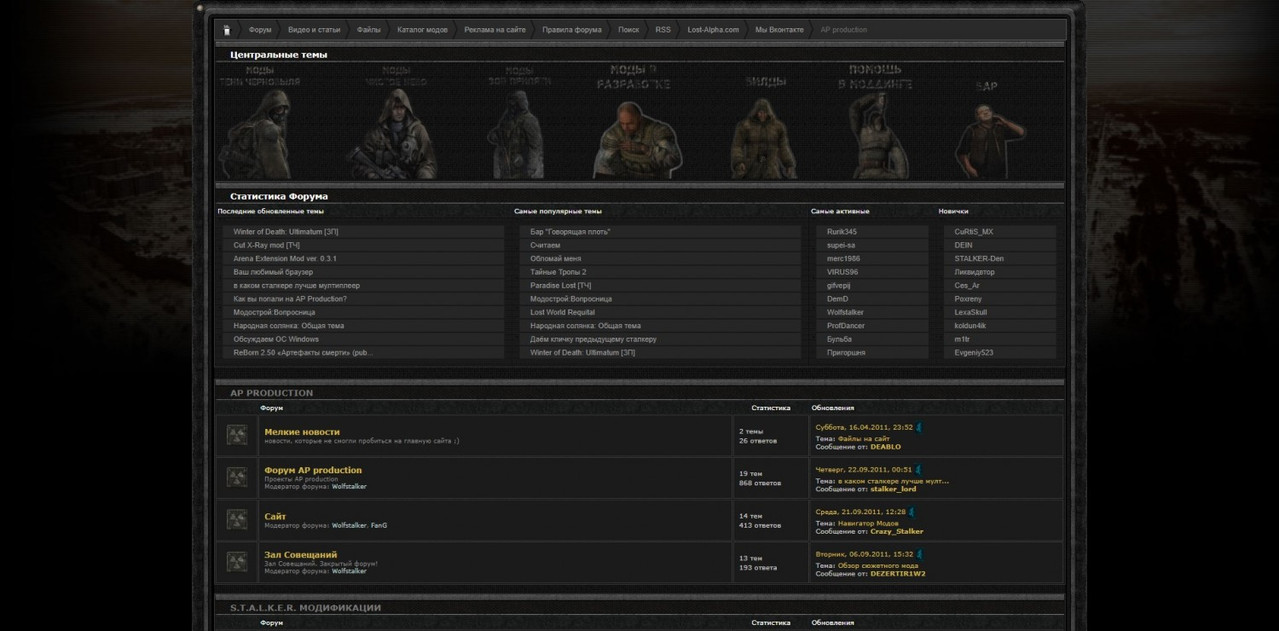
Task: Open Мы Вконтакте link
Action: click(779, 30)
